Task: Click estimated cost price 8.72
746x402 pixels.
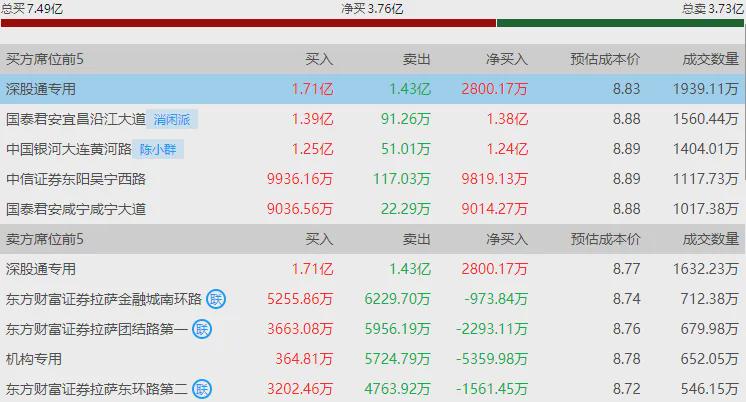Action: [x=627, y=389]
